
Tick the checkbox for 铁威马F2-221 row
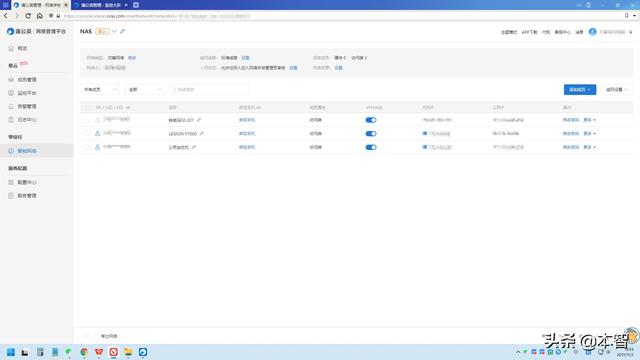coord(87,120)
